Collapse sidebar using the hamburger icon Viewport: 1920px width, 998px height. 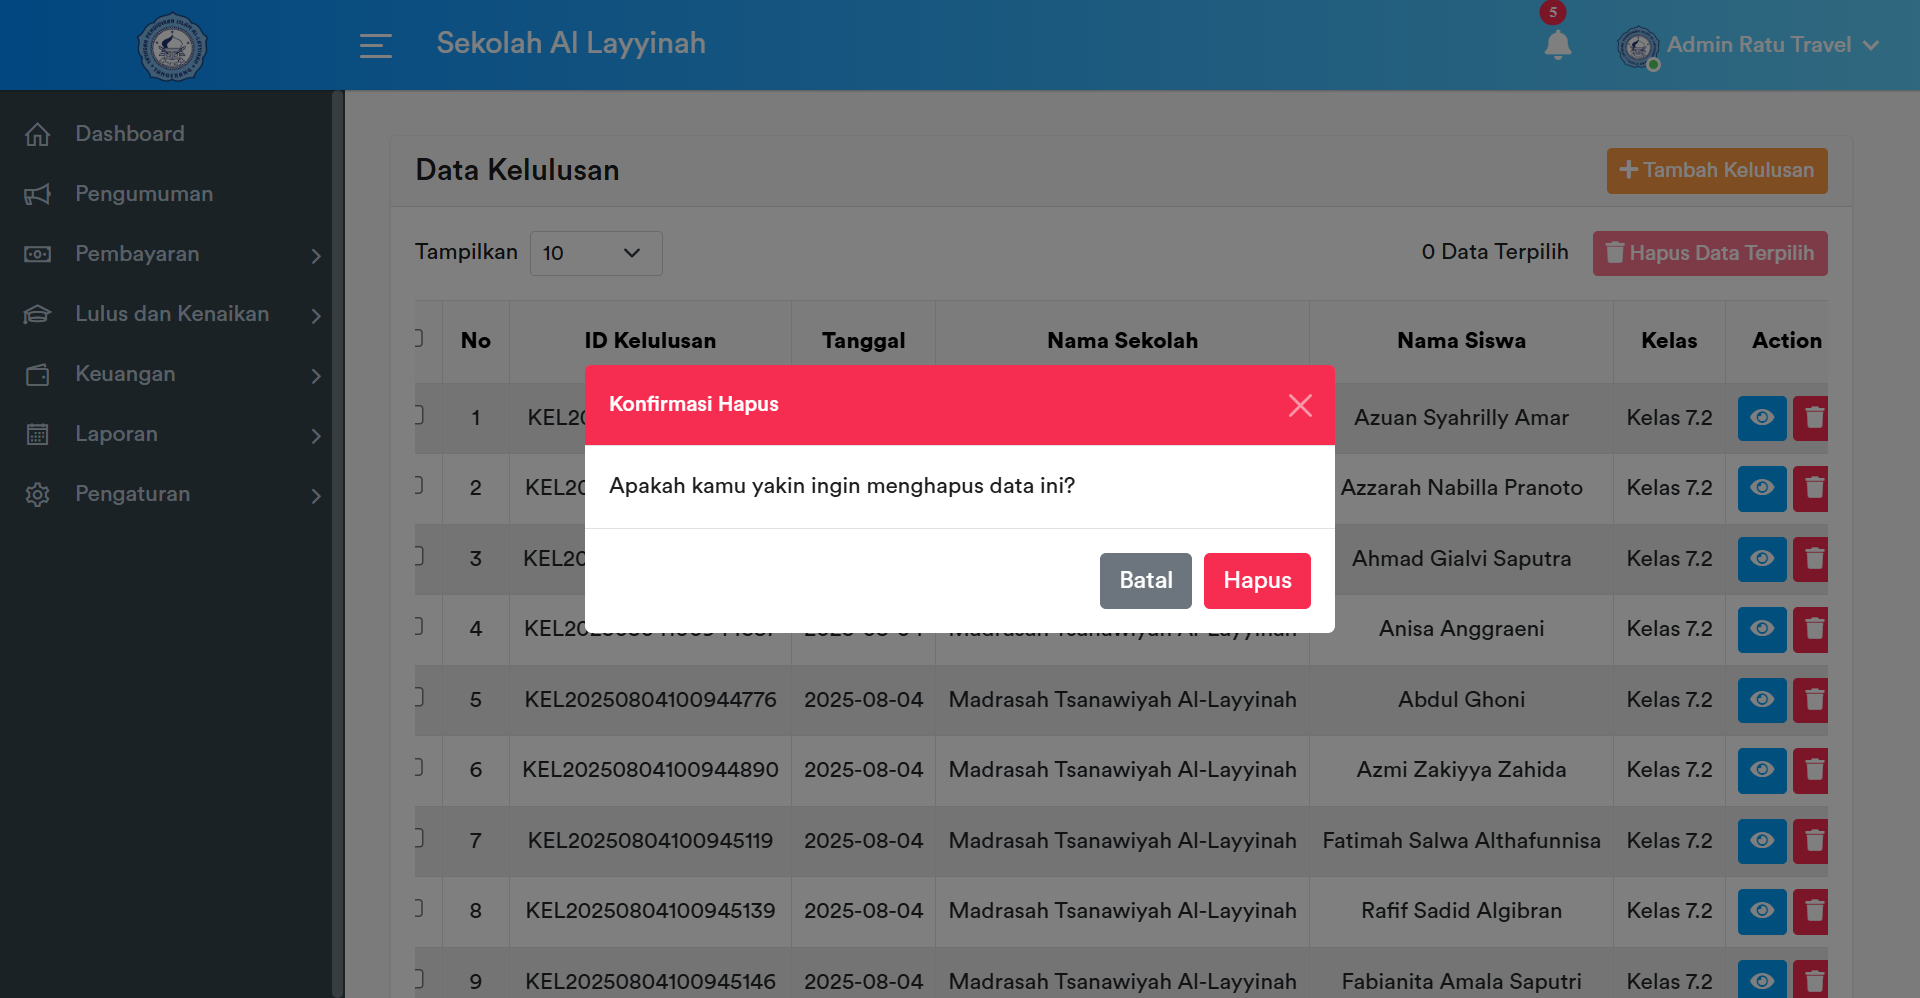(x=375, y=46)
